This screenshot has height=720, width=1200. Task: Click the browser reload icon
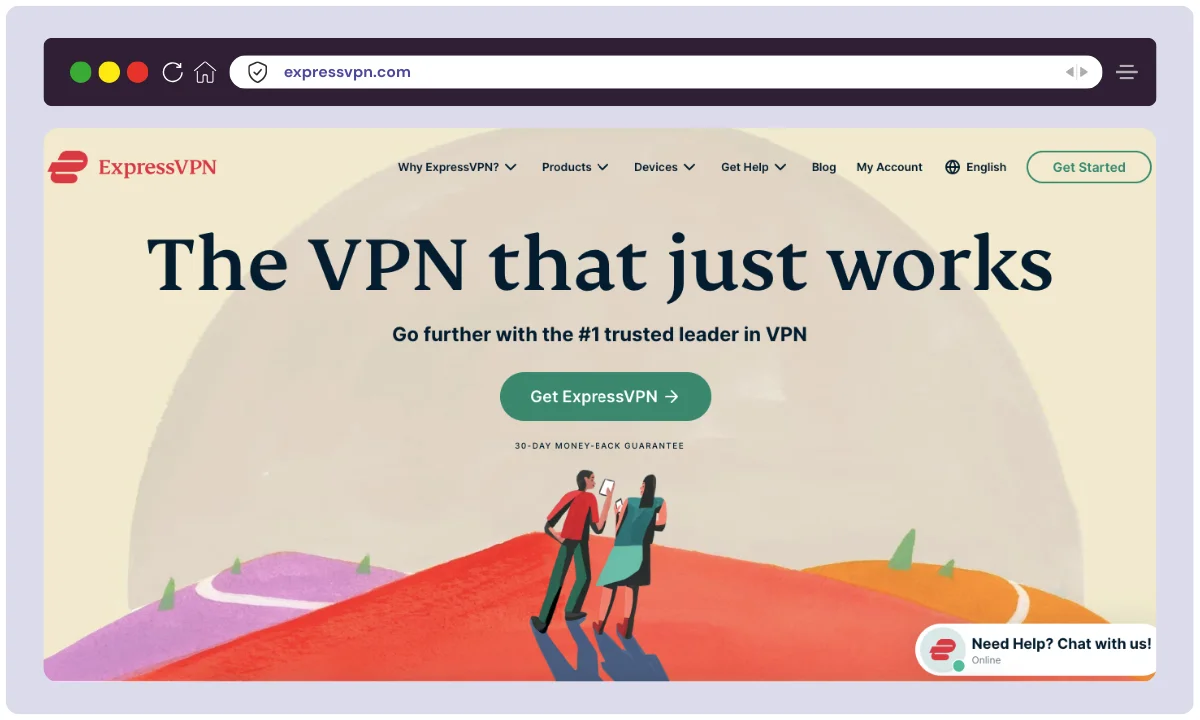(x=172, y=72)
